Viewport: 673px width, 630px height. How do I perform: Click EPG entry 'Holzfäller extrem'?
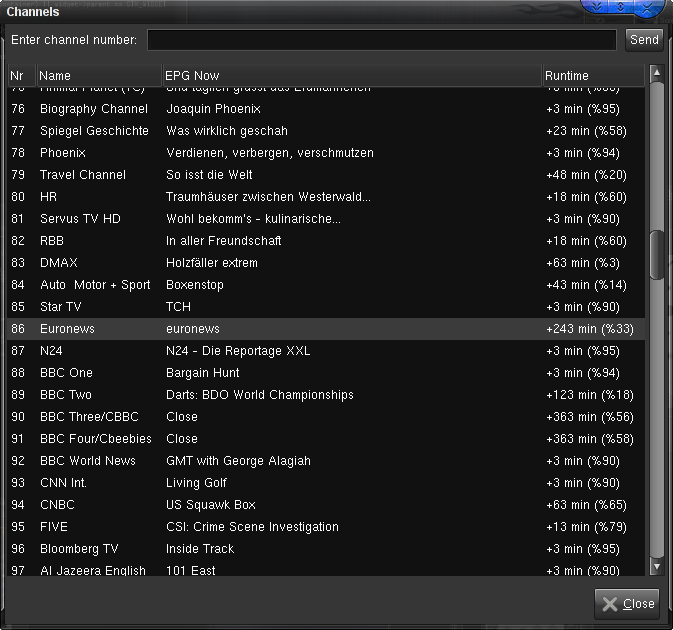tap(212, 263)
